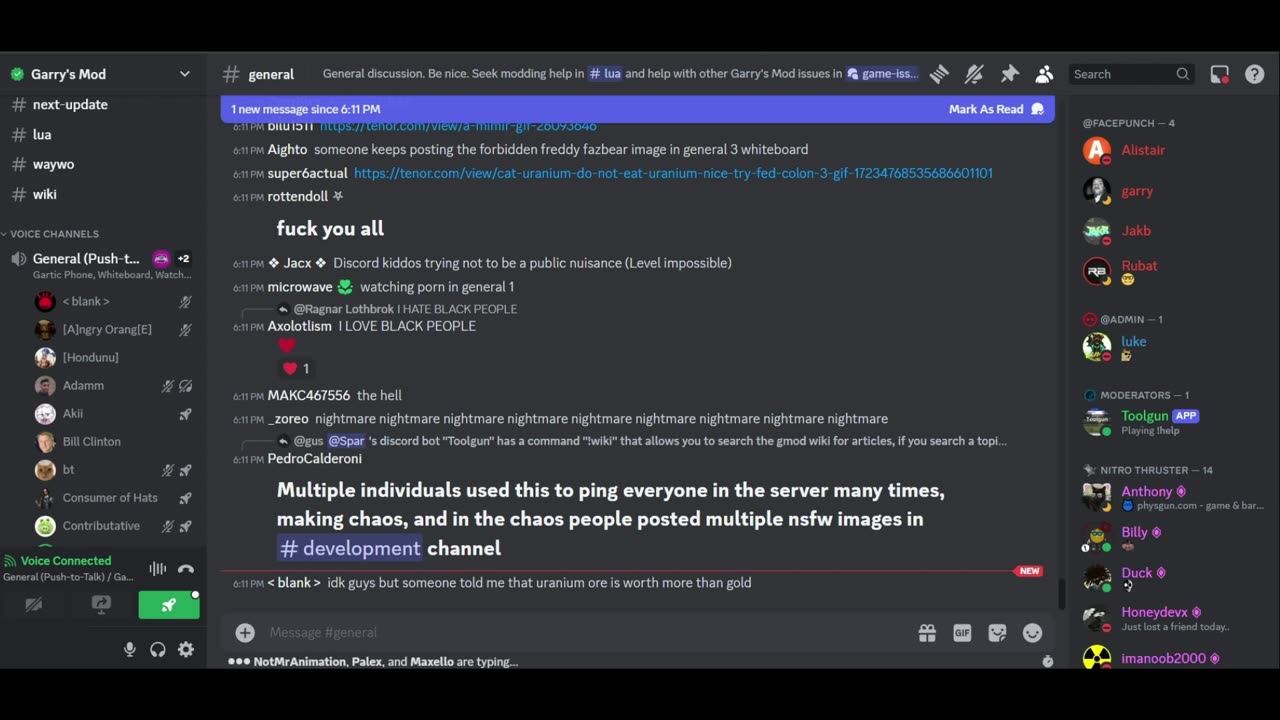Select the General (Push-to-Talk) voice channel

(85, 259)
